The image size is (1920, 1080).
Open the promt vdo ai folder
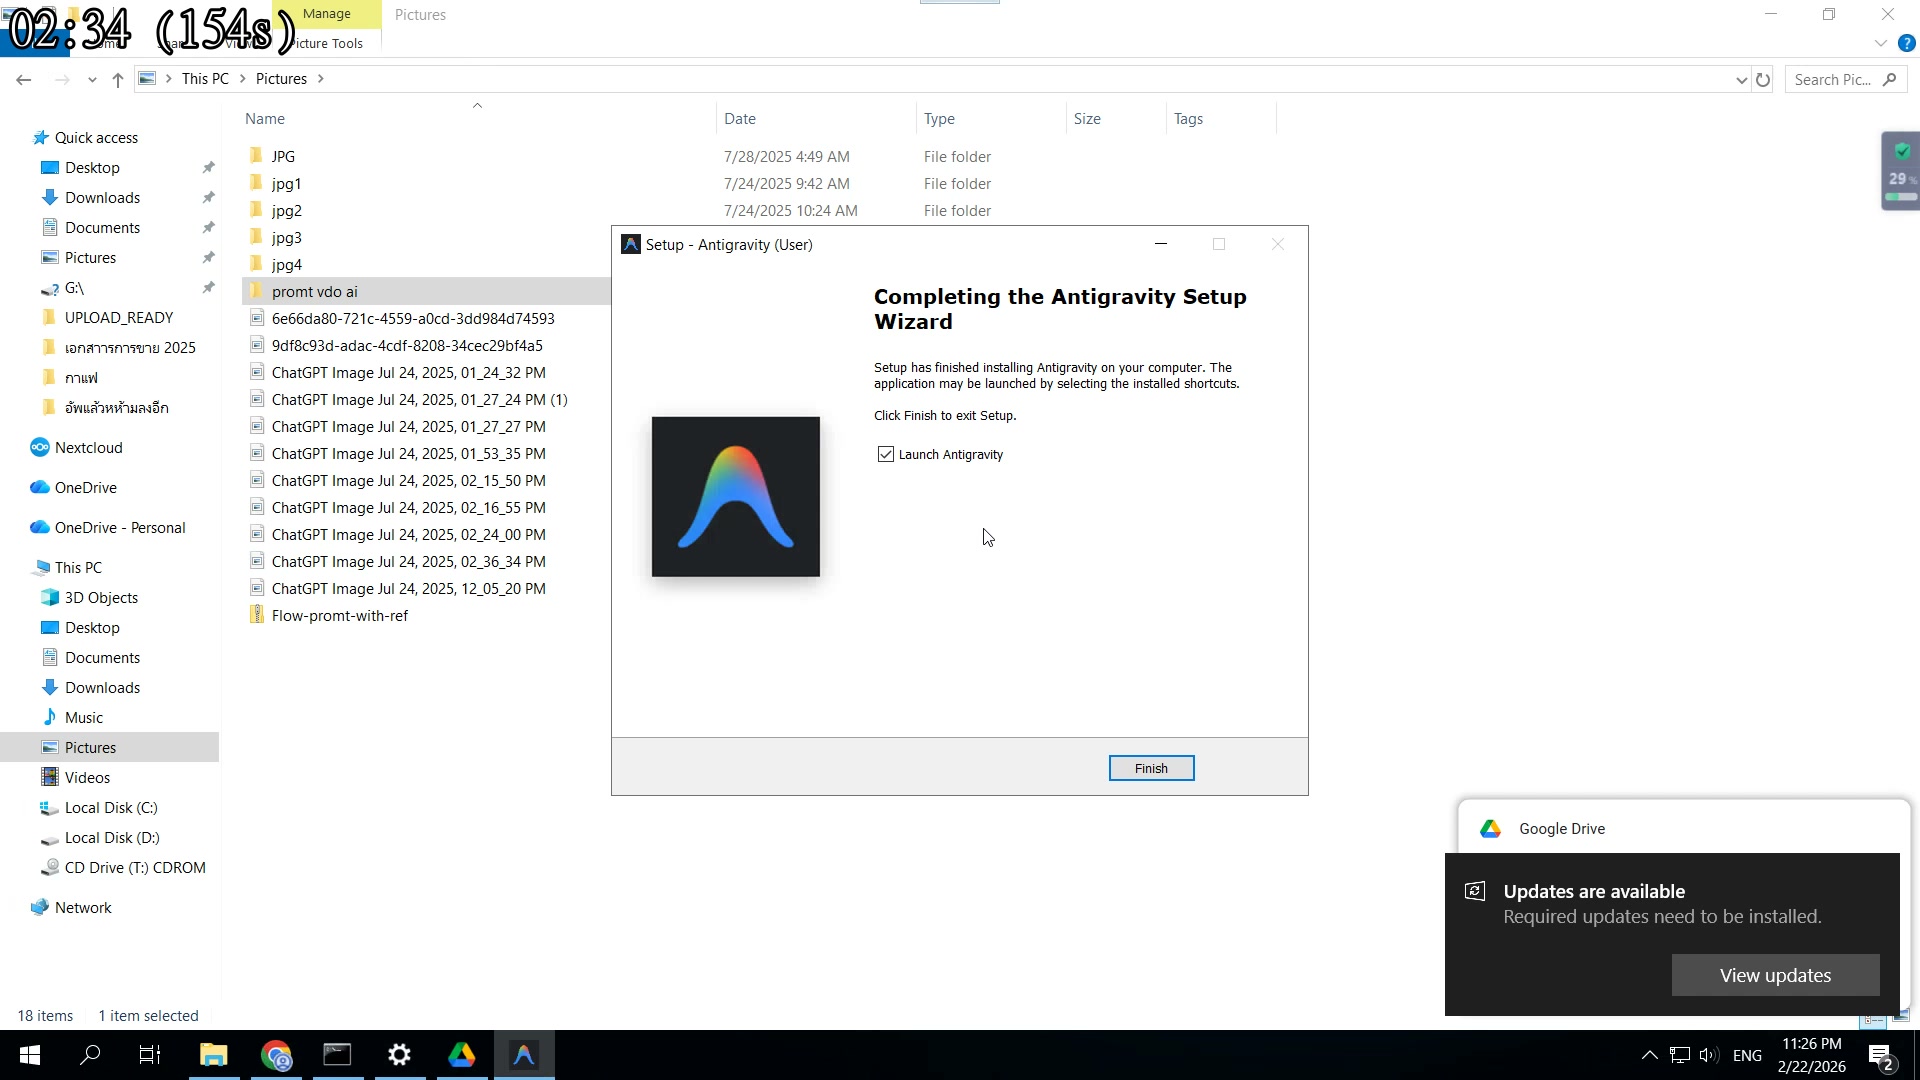pyautogui.click(x=315, y=291)
